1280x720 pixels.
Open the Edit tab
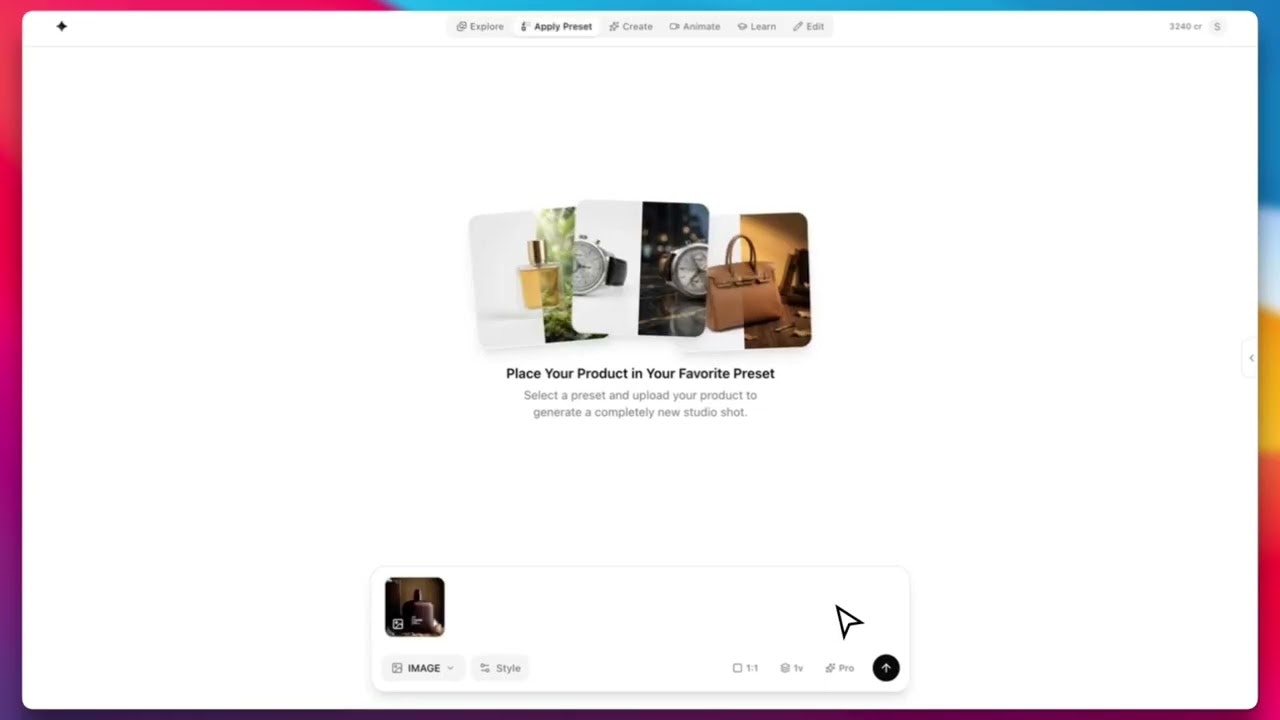[809, 27]
